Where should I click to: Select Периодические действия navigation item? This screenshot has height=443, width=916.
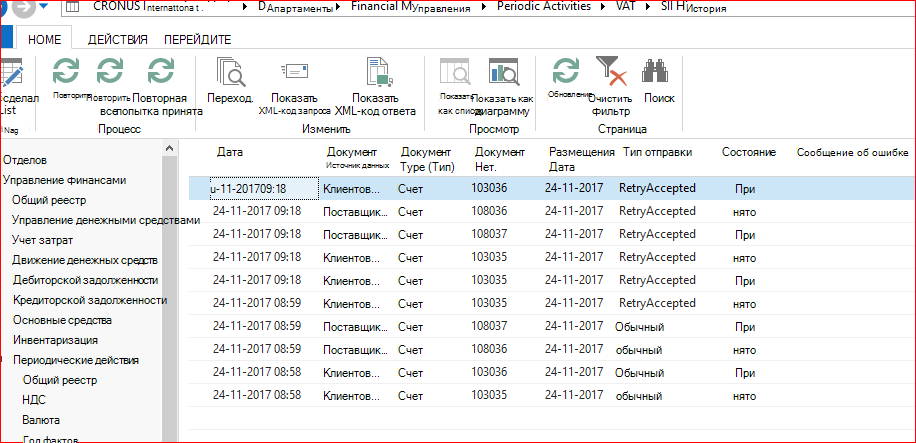76,360
